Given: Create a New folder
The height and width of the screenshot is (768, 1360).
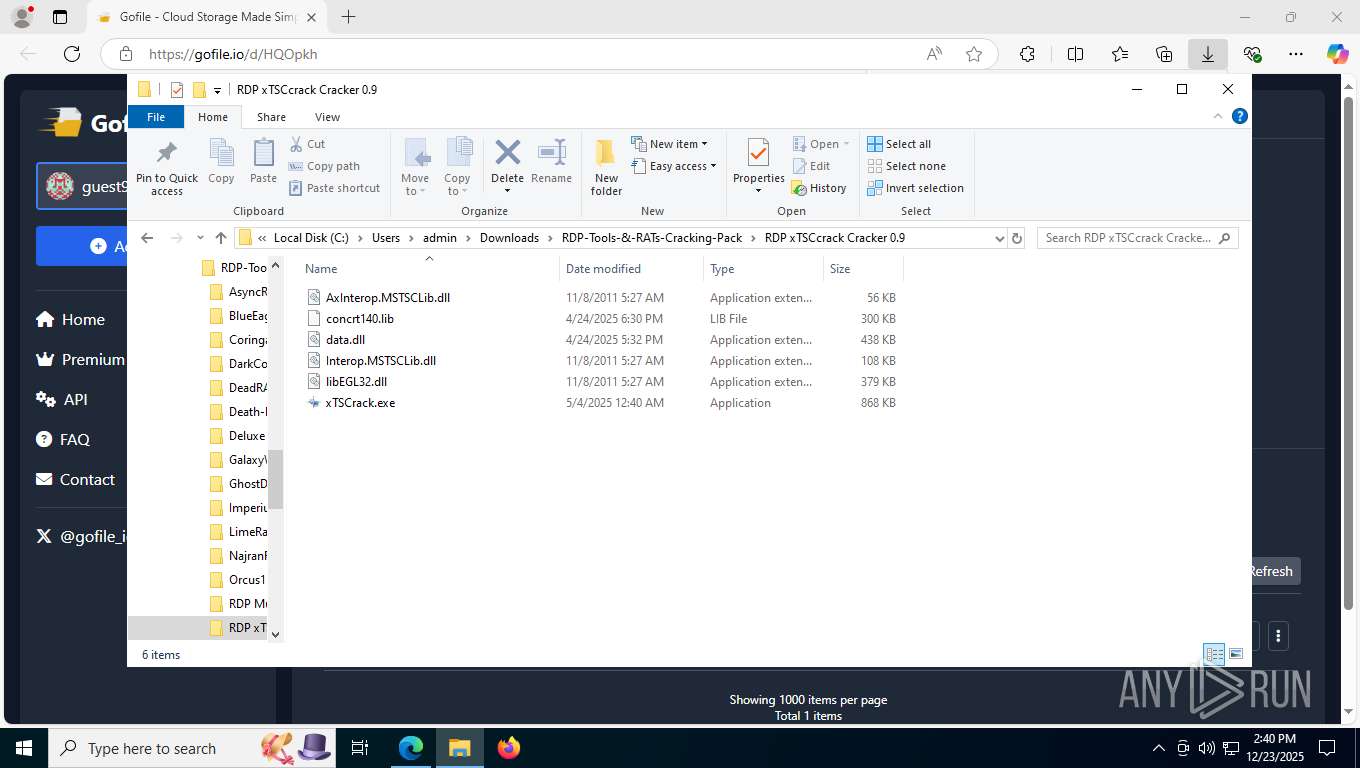Looking at the screenshot, I should [x=606, y=167].
